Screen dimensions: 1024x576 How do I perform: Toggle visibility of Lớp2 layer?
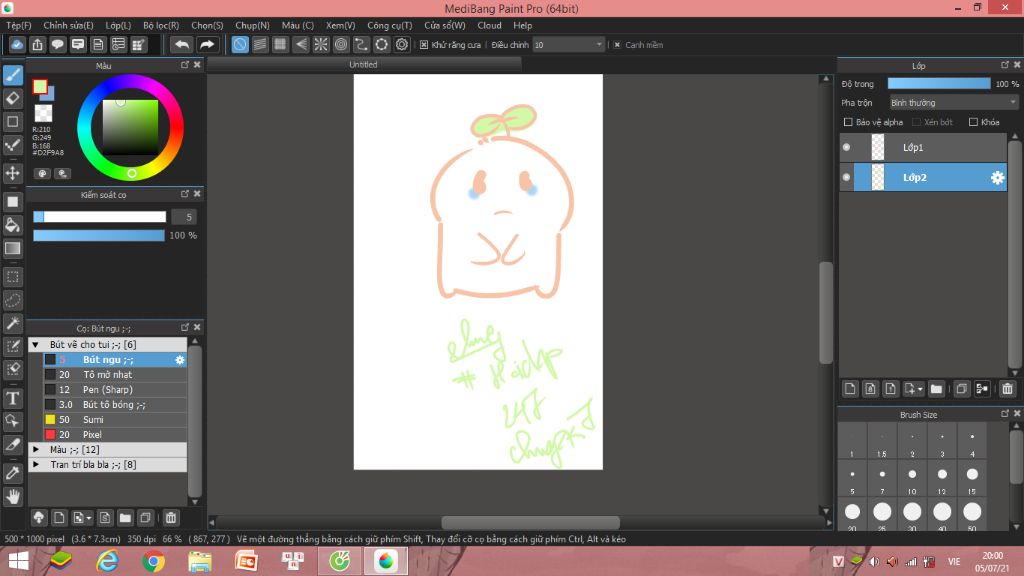pos(846,178)
